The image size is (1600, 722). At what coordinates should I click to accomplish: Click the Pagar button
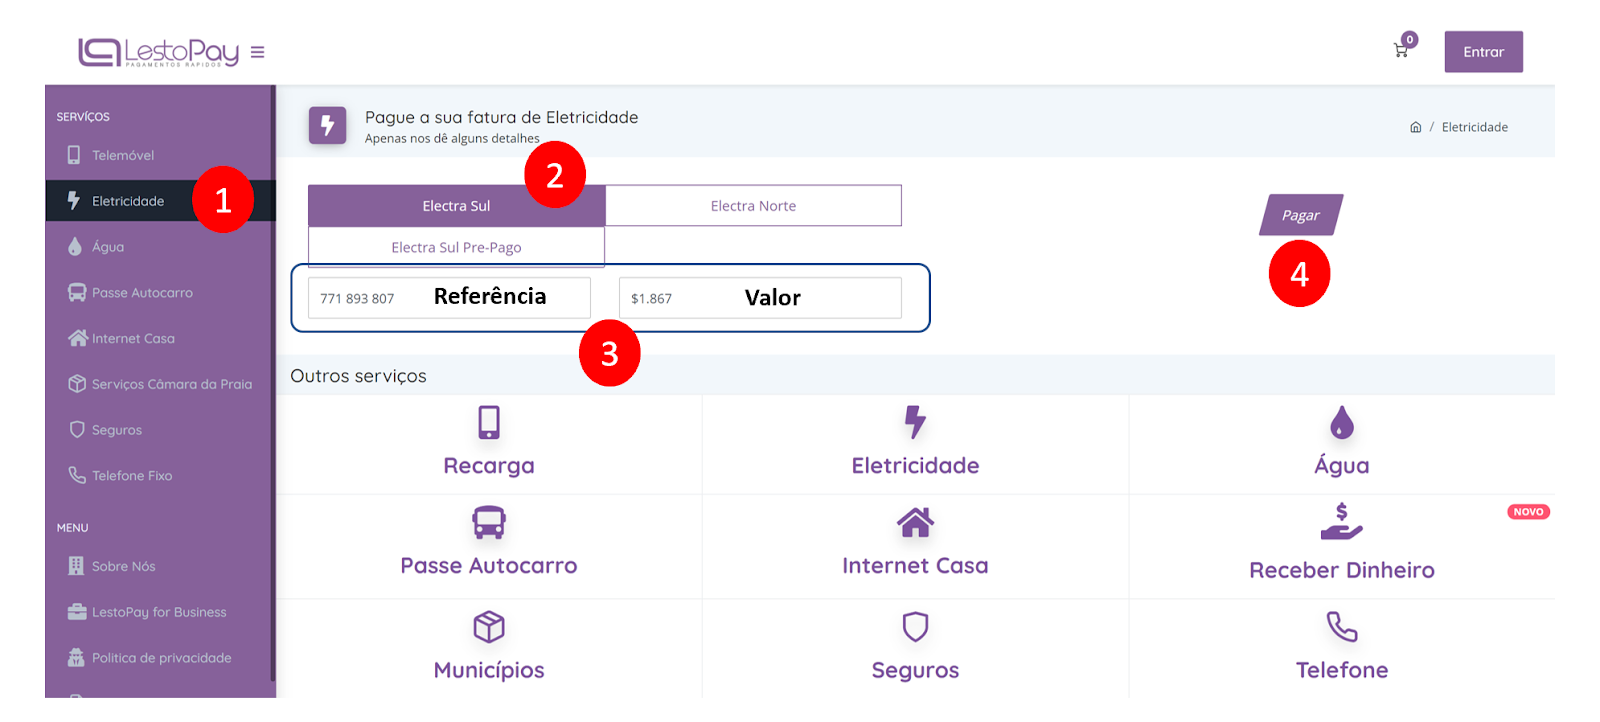pos(1301,215)
